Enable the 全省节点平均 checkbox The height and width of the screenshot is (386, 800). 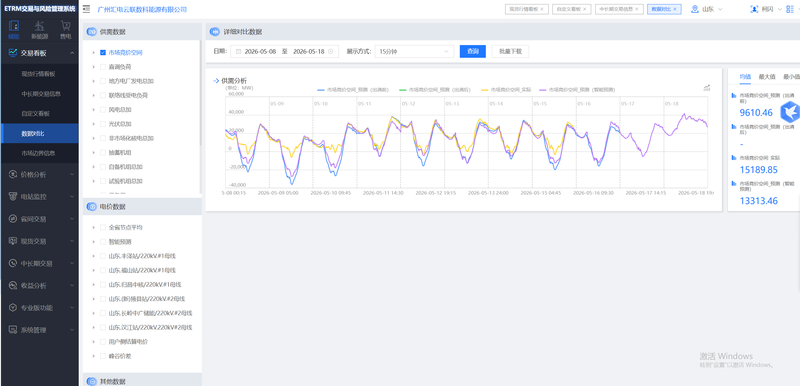pyautogui.click(x=103, y=227)
